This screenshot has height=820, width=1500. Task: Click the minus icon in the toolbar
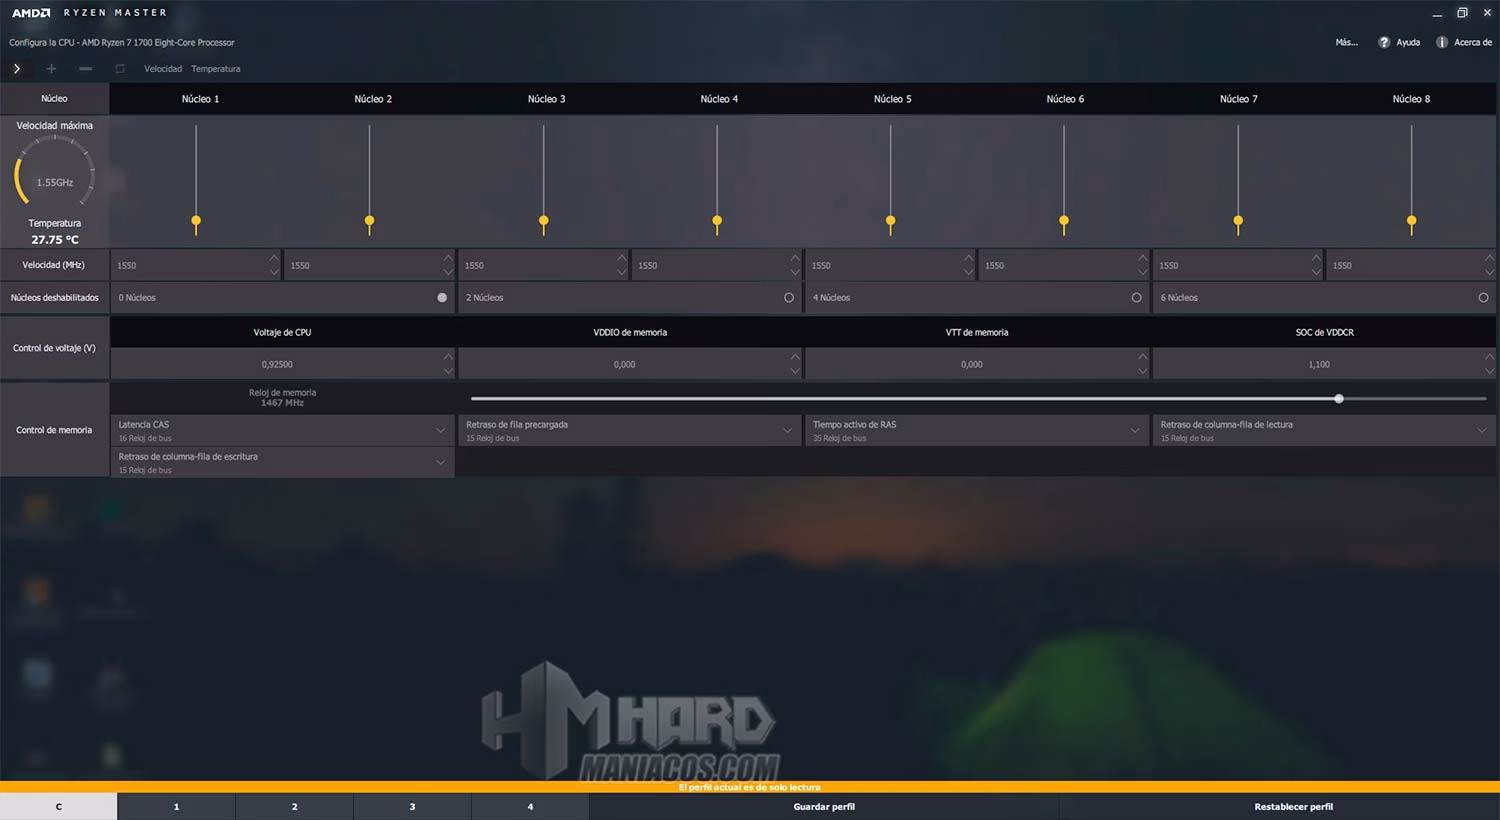click(x=86, y=69)
